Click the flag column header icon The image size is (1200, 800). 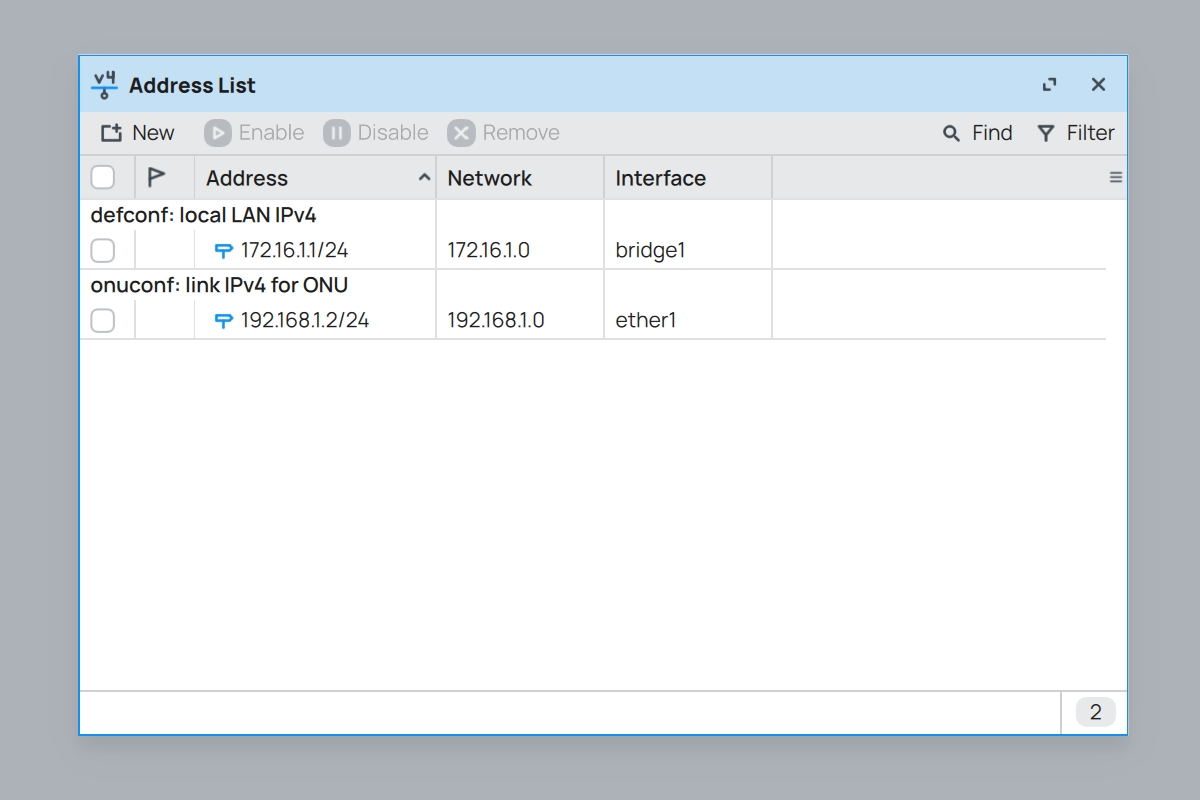click(x=156, y=178)
